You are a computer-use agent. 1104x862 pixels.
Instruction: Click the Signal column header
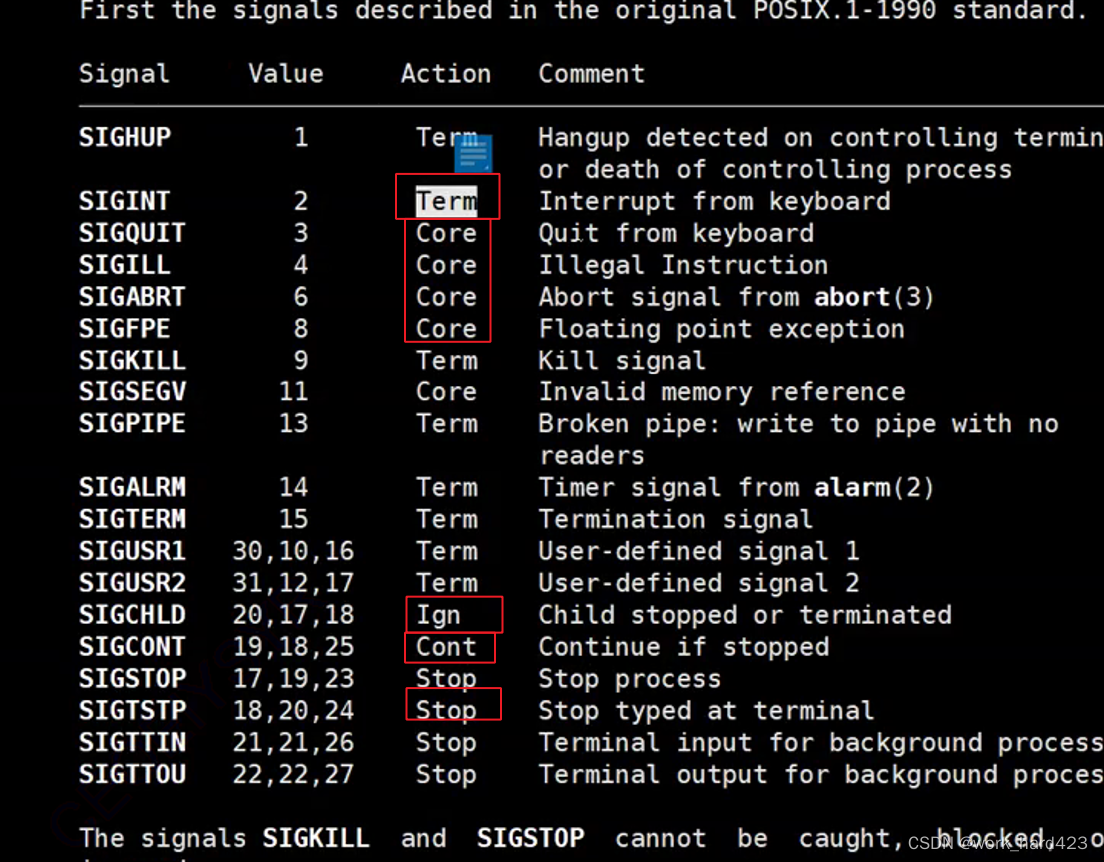(x=124, y=75)
